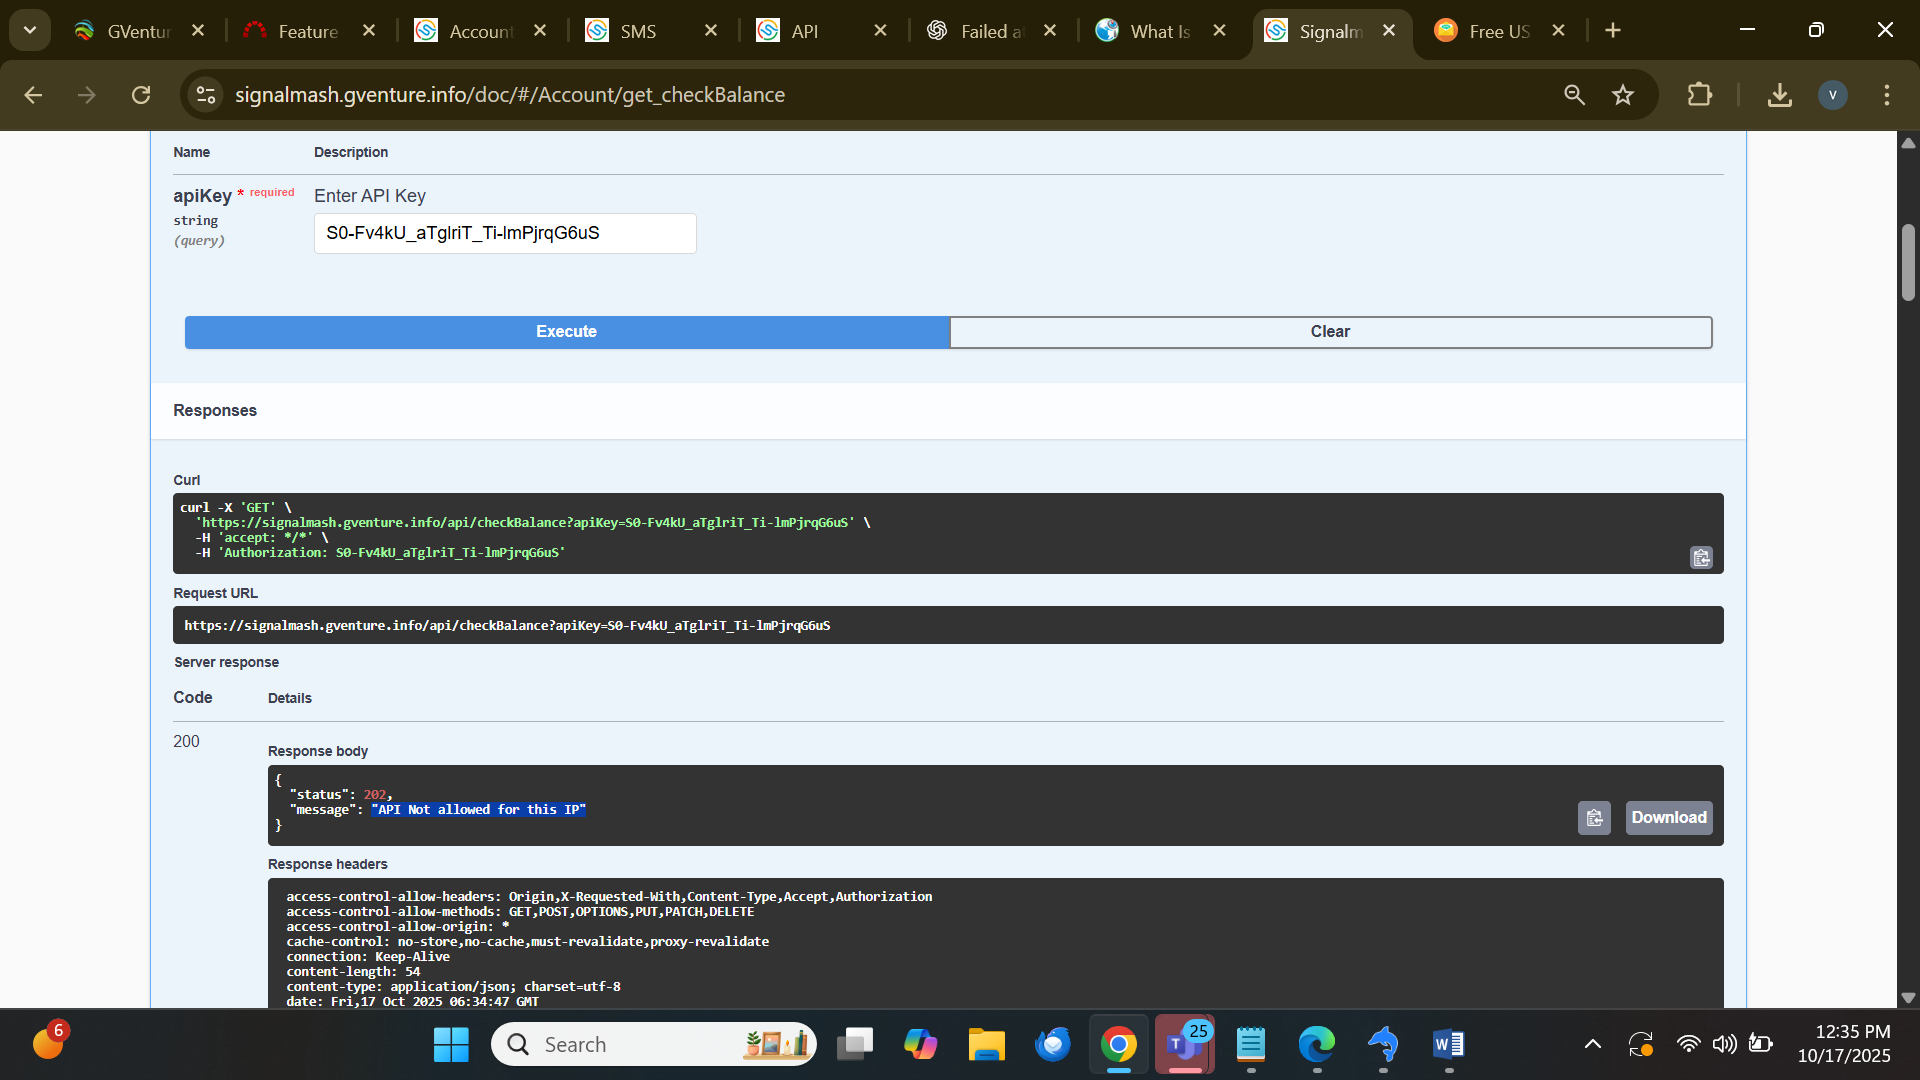Open Microsoft Teams from taskbar

tap(1184, 1044)
